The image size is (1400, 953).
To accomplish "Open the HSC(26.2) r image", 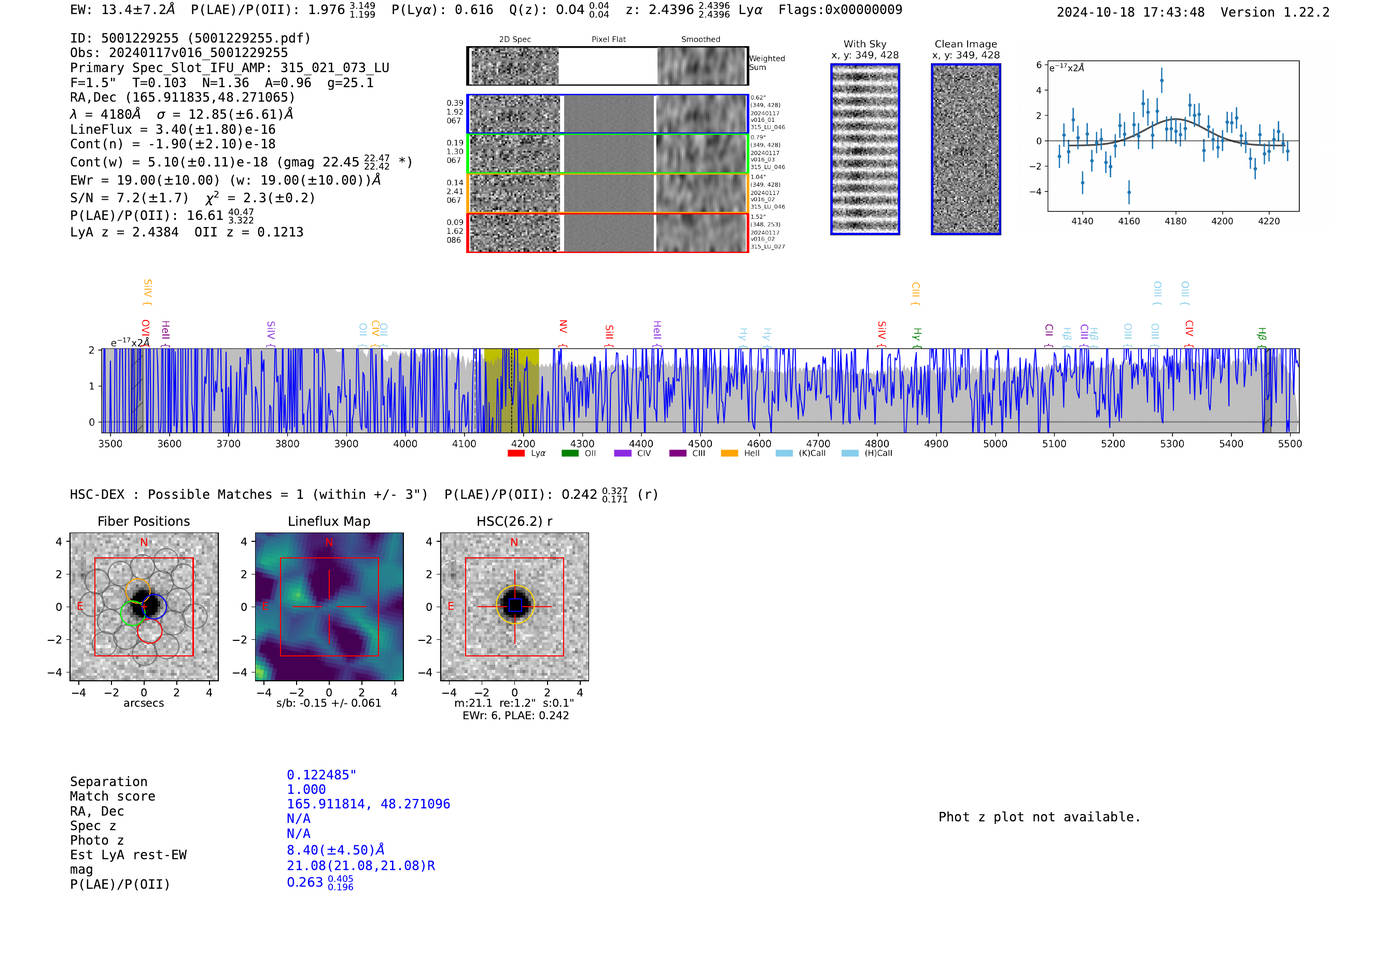I will click(514, 606).
